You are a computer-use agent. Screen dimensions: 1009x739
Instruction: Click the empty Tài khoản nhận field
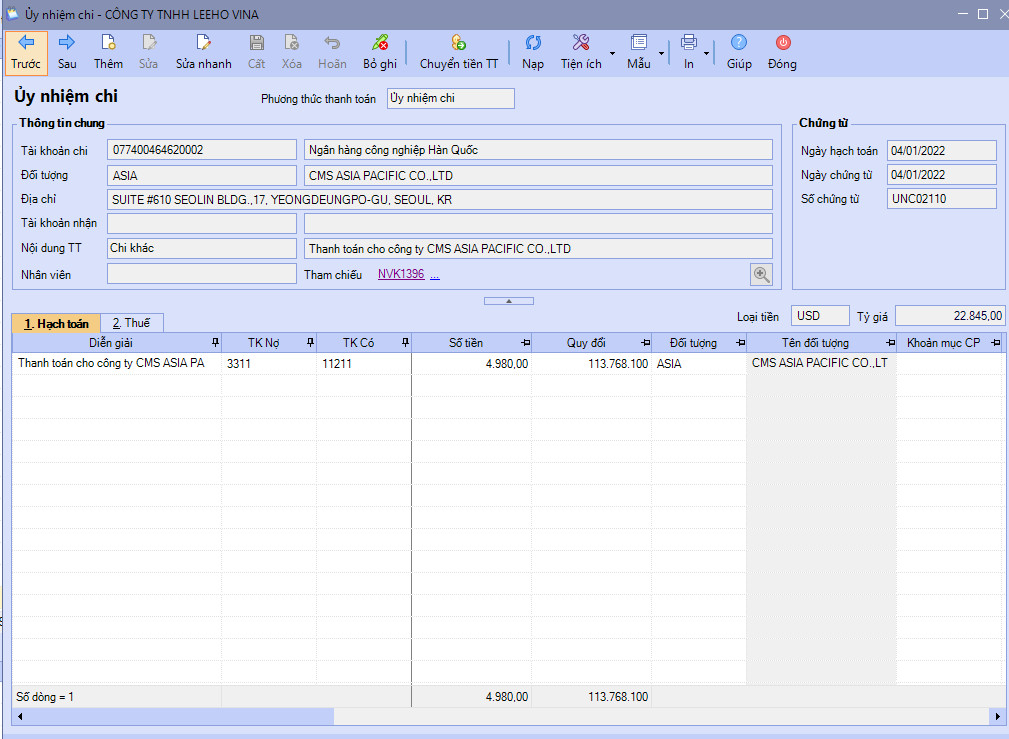201,223
